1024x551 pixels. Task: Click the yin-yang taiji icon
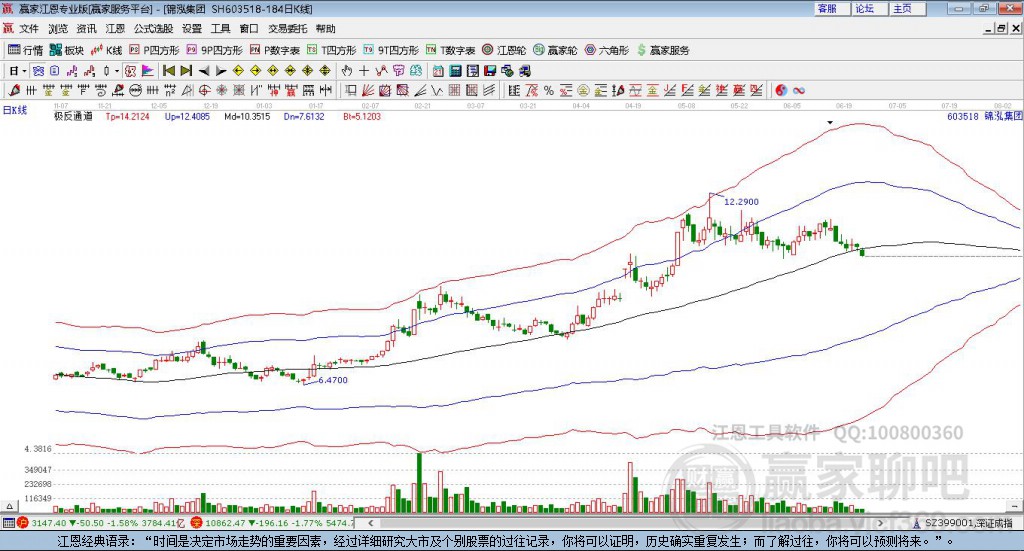pos(781,91)
